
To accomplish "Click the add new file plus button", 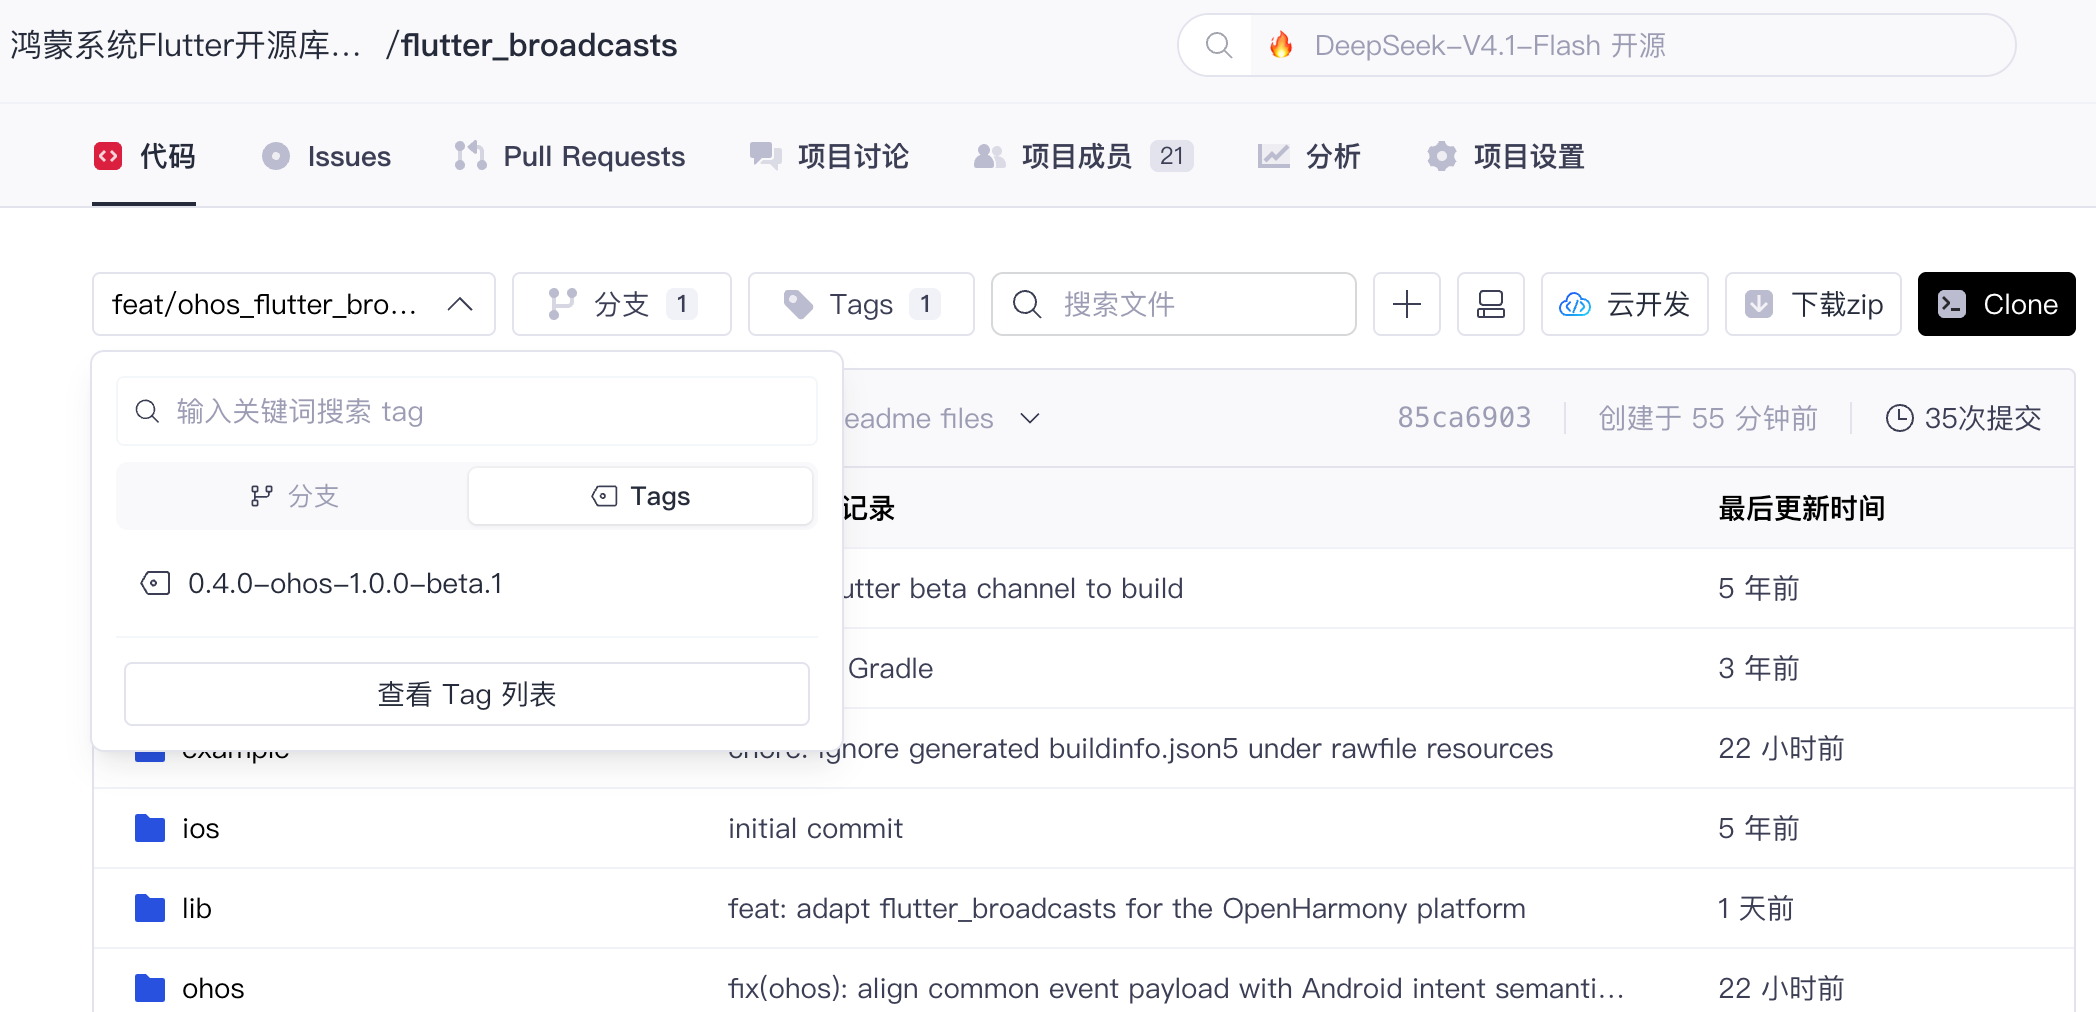I will [x=1407, y=304].
